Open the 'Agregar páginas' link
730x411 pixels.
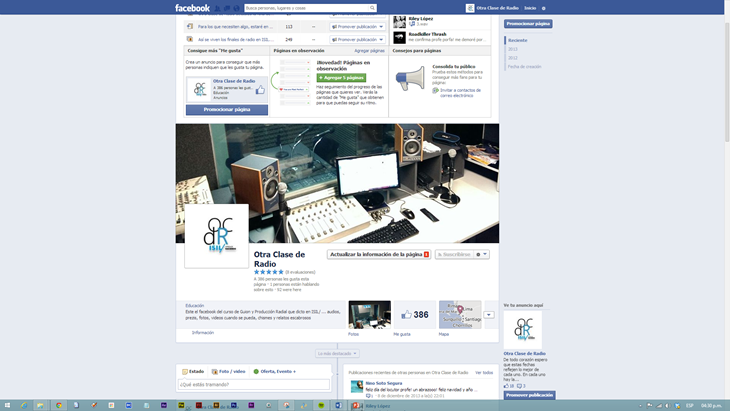pos(369,51)
